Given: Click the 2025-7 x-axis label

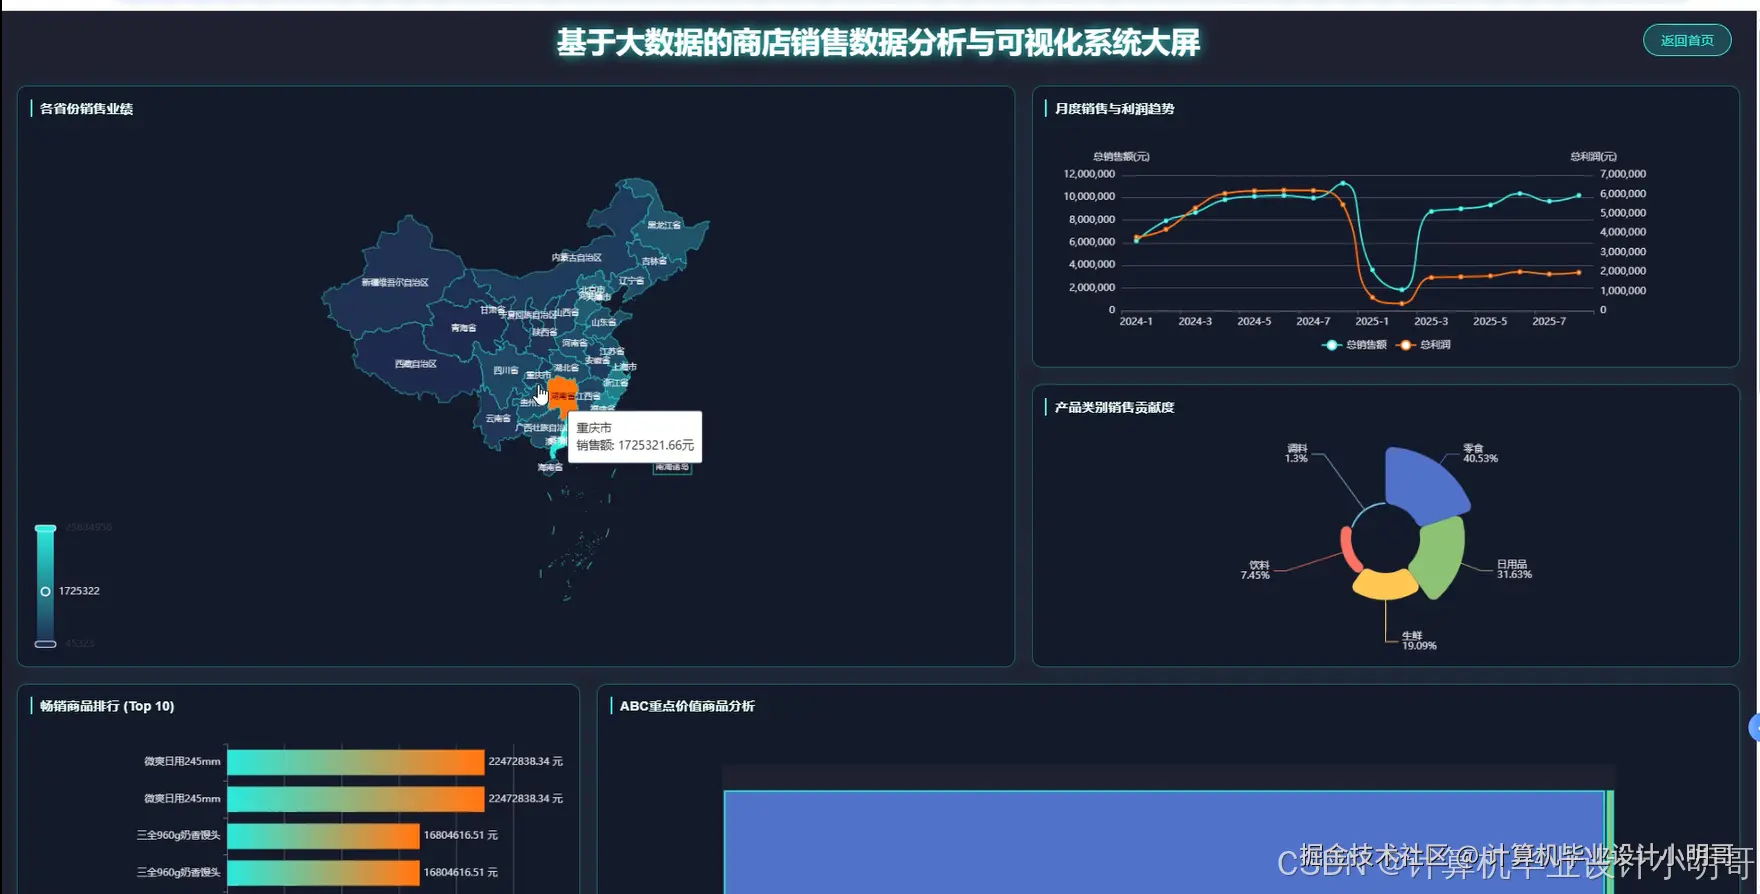Looking at the screenshot, I should tap(1549, 322).
